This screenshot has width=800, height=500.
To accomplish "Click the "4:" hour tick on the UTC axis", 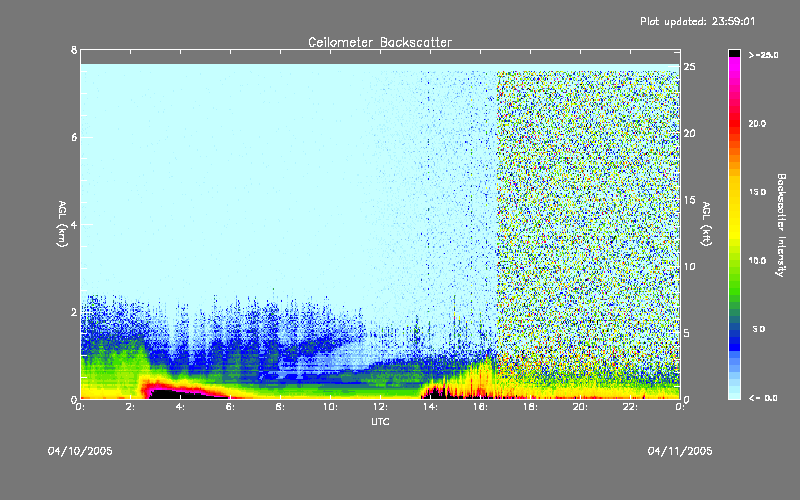I will 181,407.
